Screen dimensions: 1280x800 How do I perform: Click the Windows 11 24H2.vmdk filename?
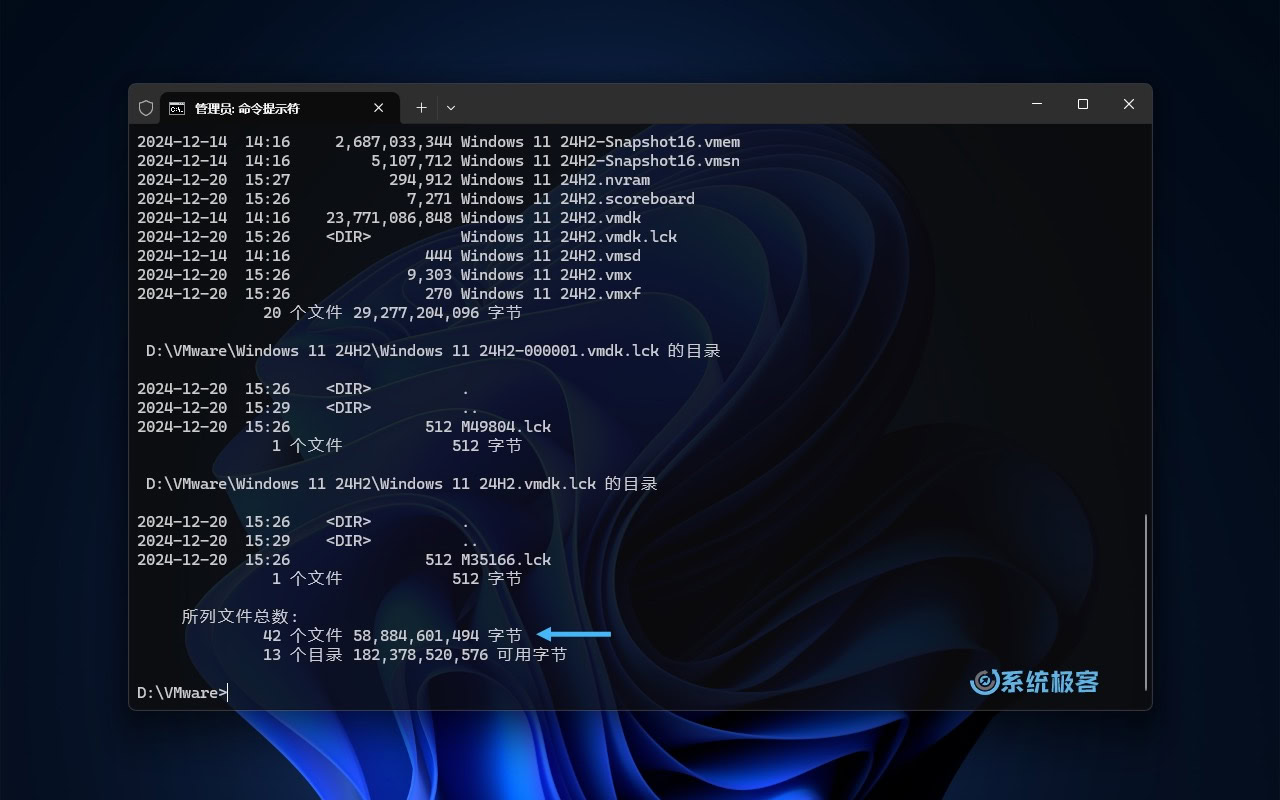551,218
